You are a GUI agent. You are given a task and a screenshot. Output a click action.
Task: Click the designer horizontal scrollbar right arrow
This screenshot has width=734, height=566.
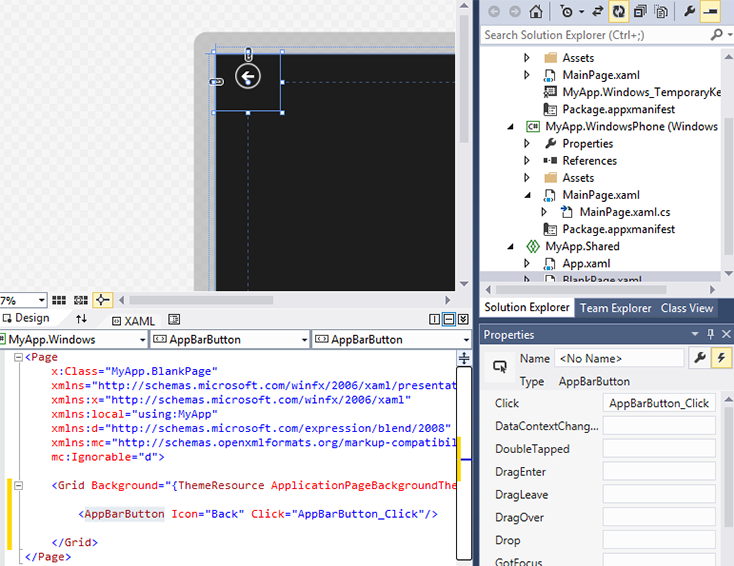click(x=448, y=300)
